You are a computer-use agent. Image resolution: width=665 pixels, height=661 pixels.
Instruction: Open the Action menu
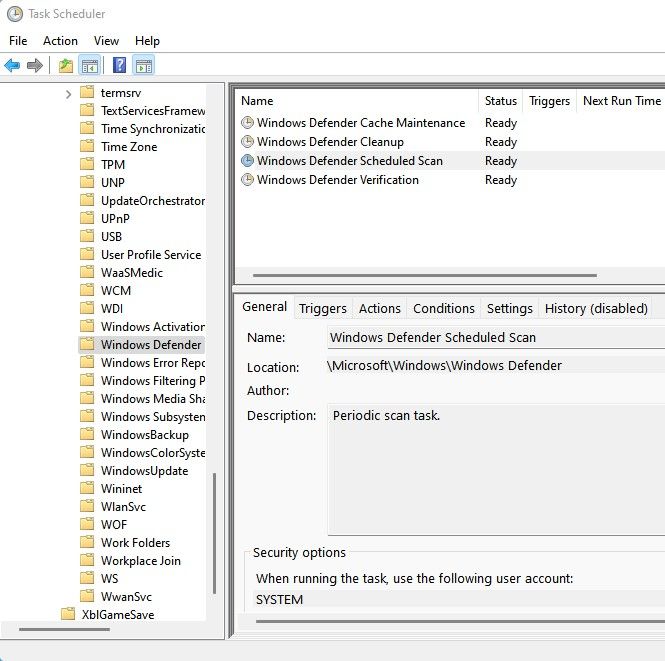(60, 41)
